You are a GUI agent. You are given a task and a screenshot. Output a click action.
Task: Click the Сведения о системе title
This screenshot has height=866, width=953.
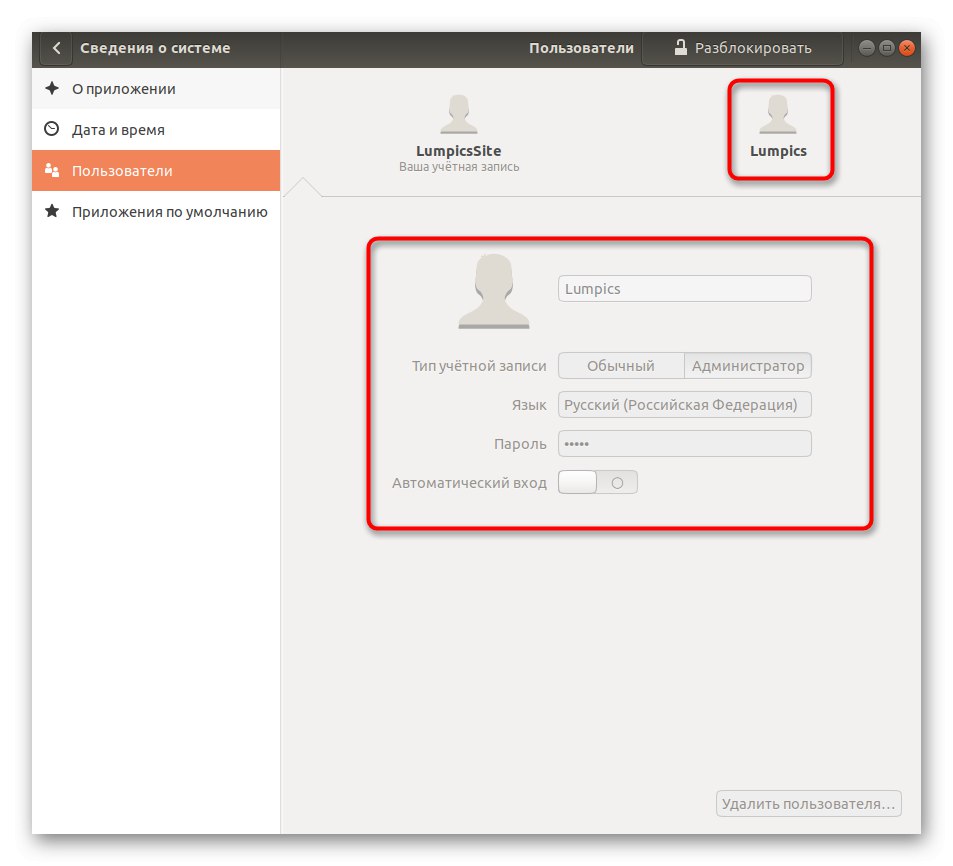pos(155,48)
